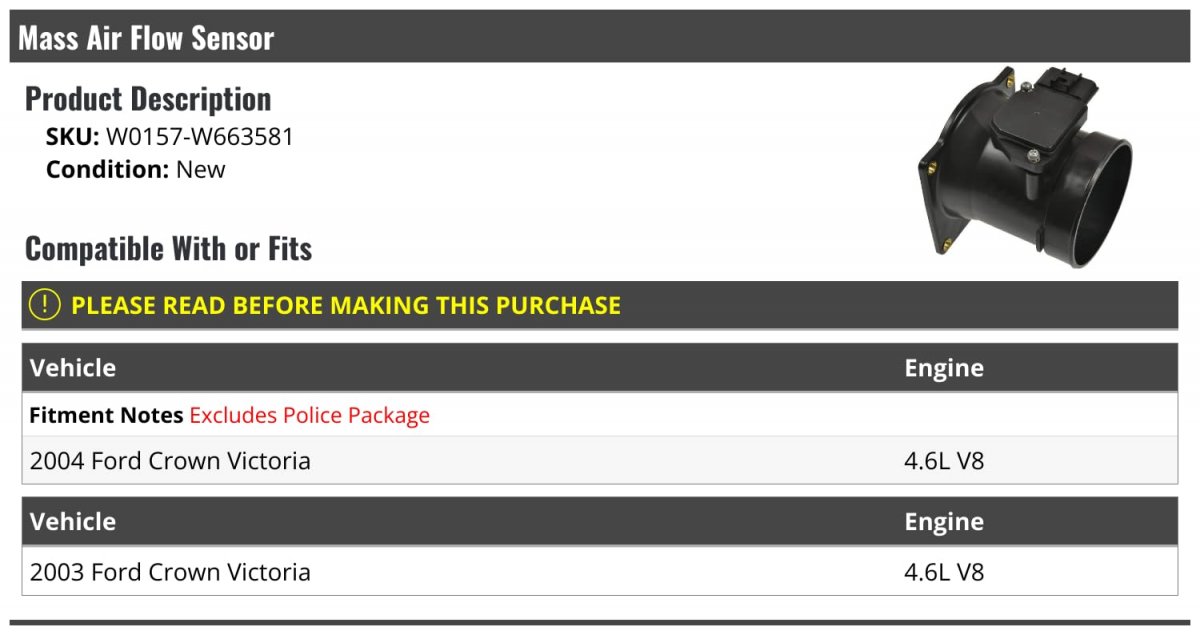This screenshot has height=635, width=1200.
Task: Click the "Mass Air Flow Sensor" title
Action: 146,38
